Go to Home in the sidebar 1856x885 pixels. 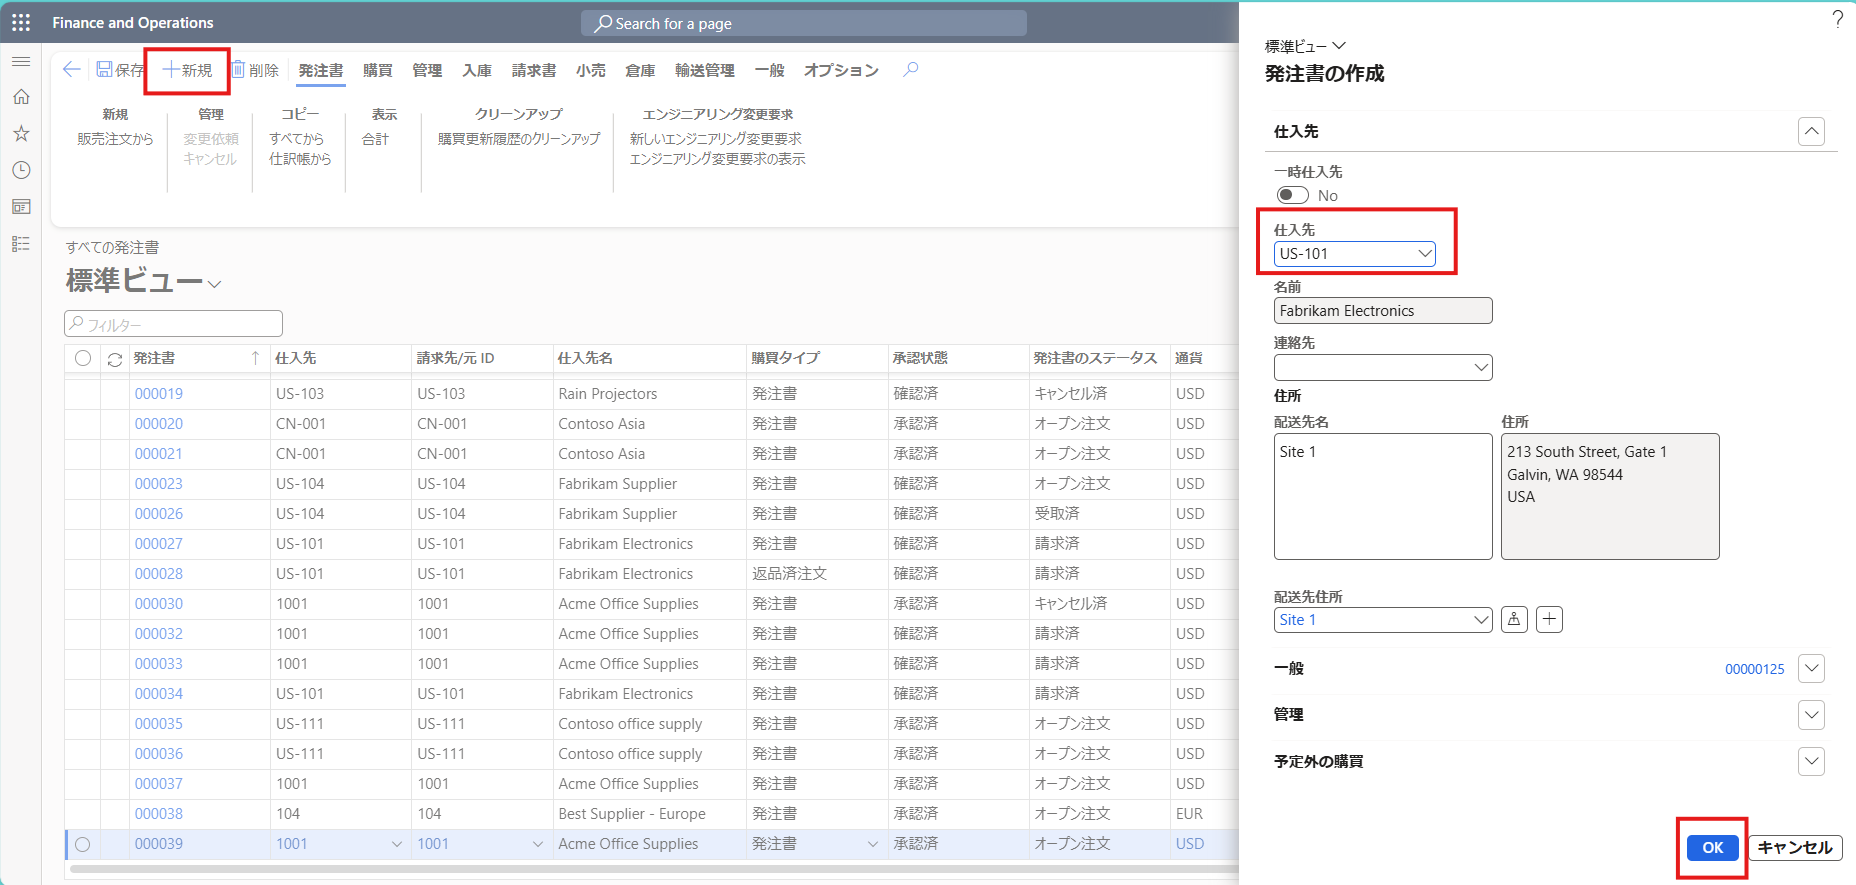click(x=21, y=97)
